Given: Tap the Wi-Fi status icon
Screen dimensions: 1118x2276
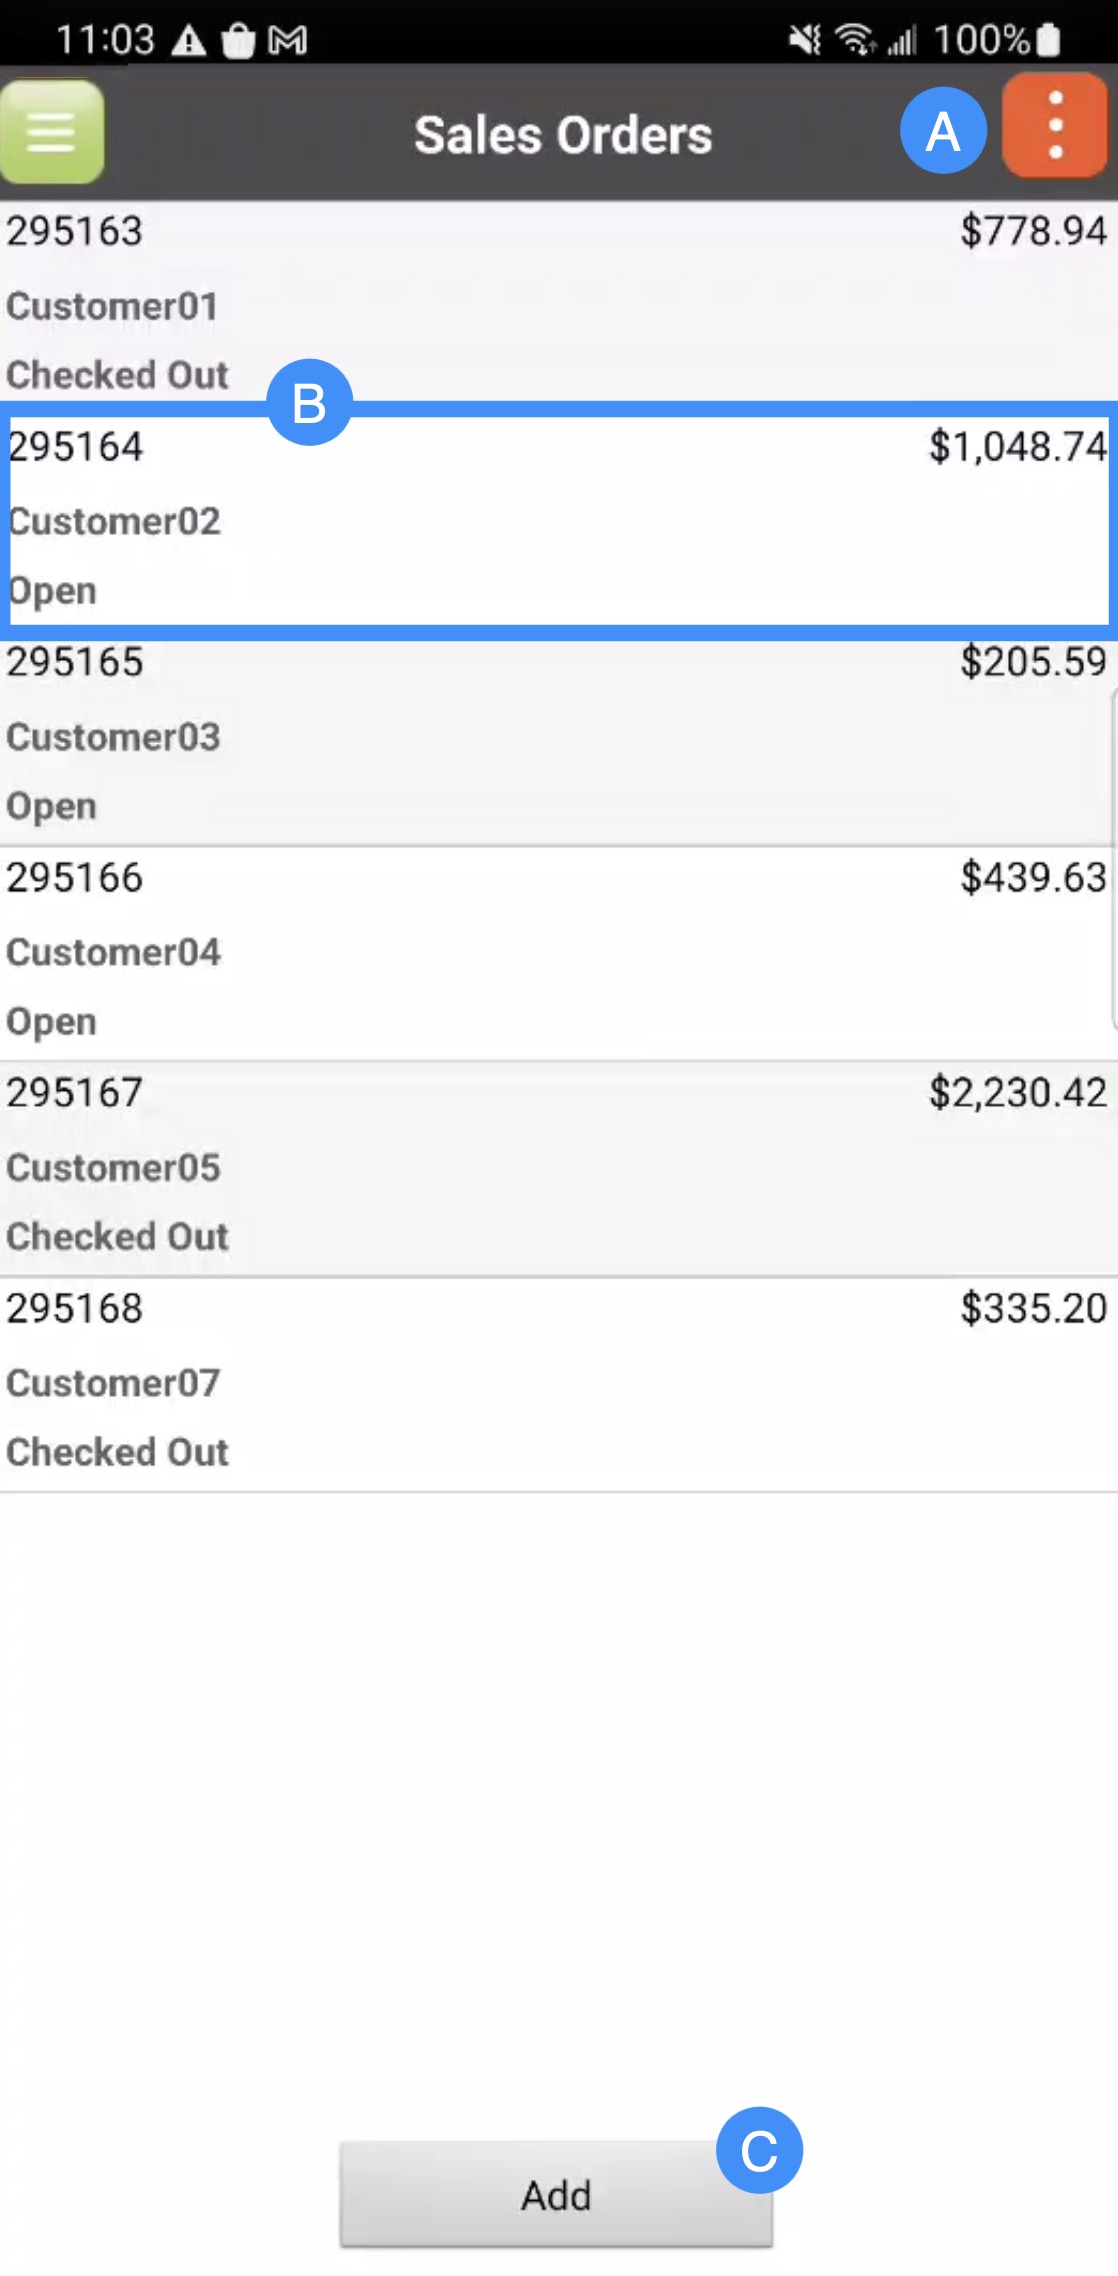Looking at the screenshot, I should [x=856, y=40].
